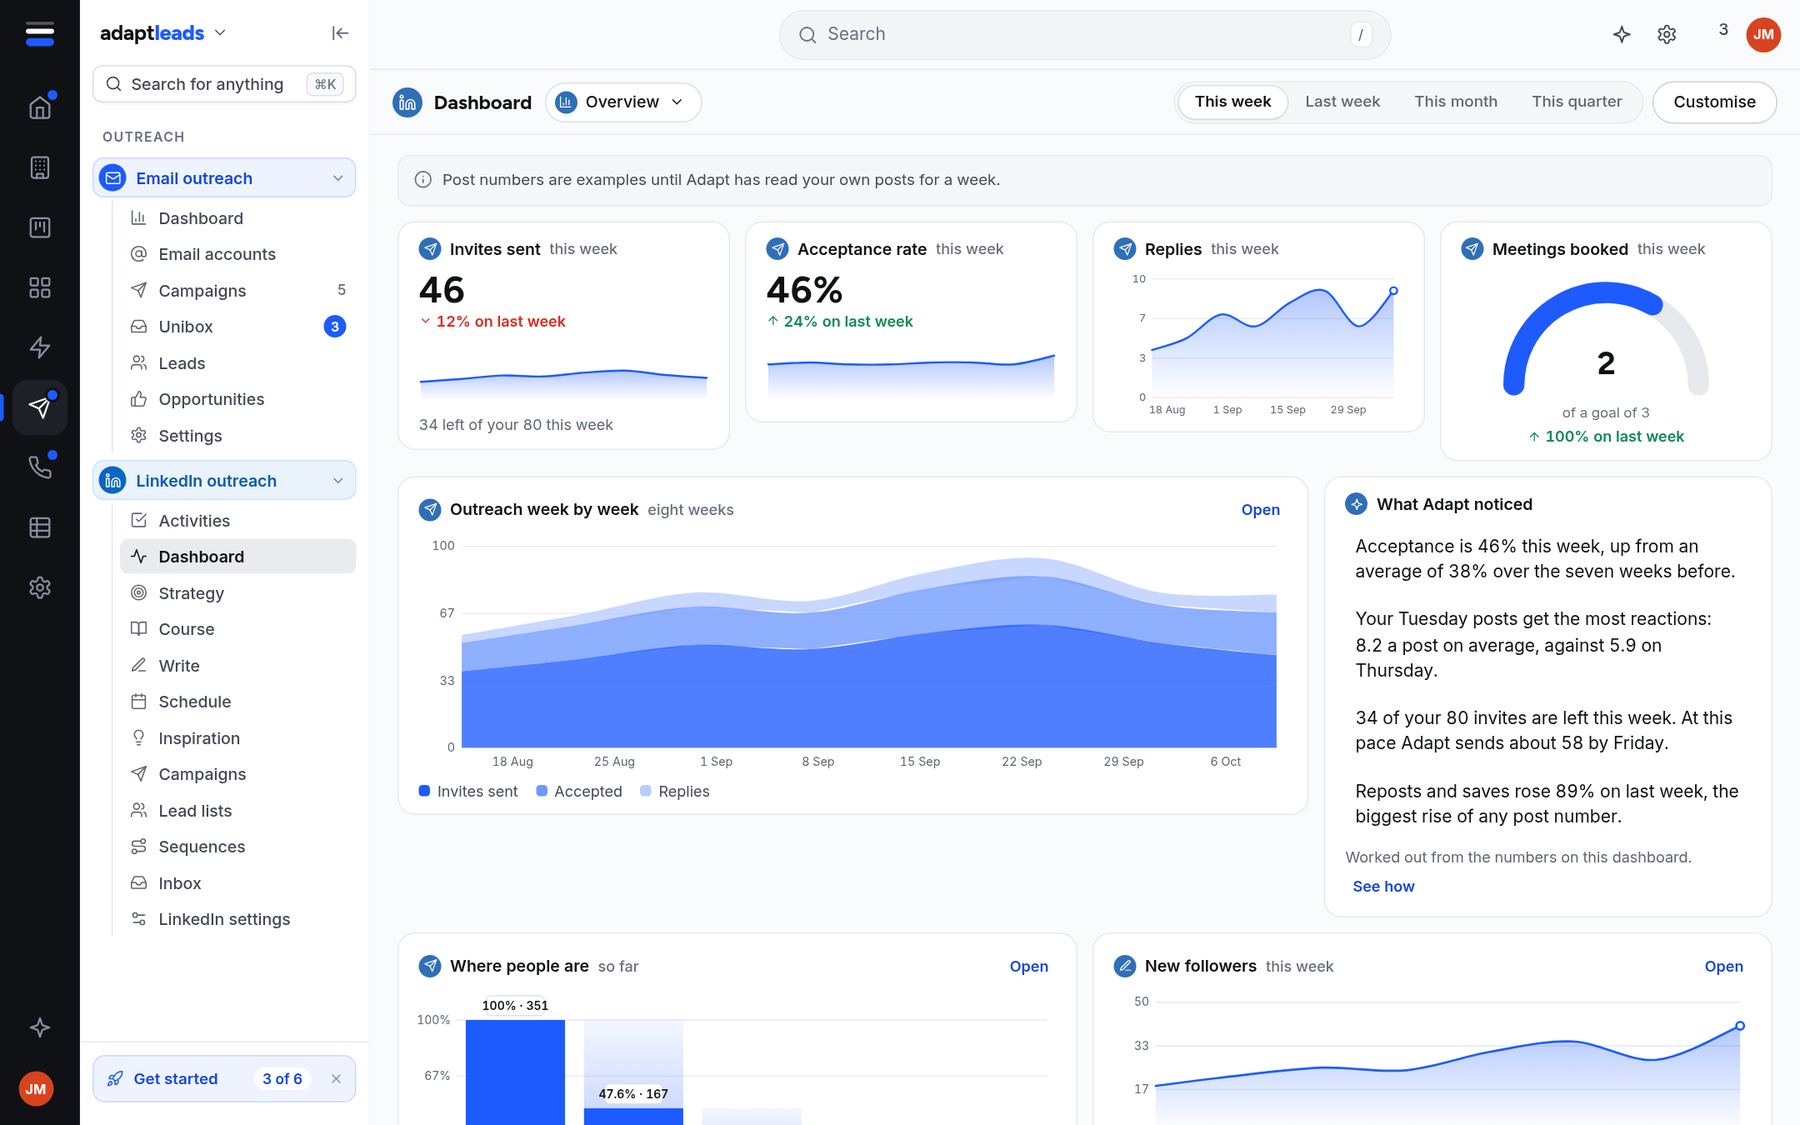Viewport: 1800px width, 1125px height.
Task: Open LinkedIn settings item
Action: (238, 919)
